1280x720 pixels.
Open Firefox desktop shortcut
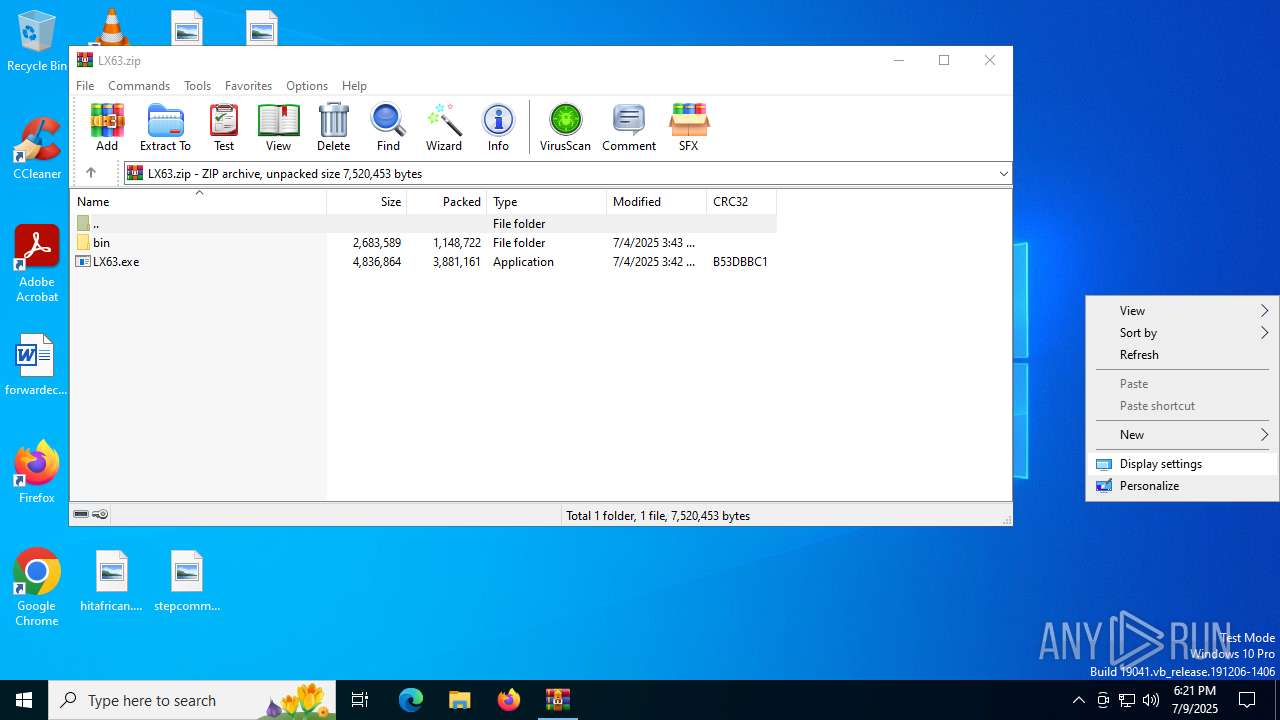click(36, 471)
